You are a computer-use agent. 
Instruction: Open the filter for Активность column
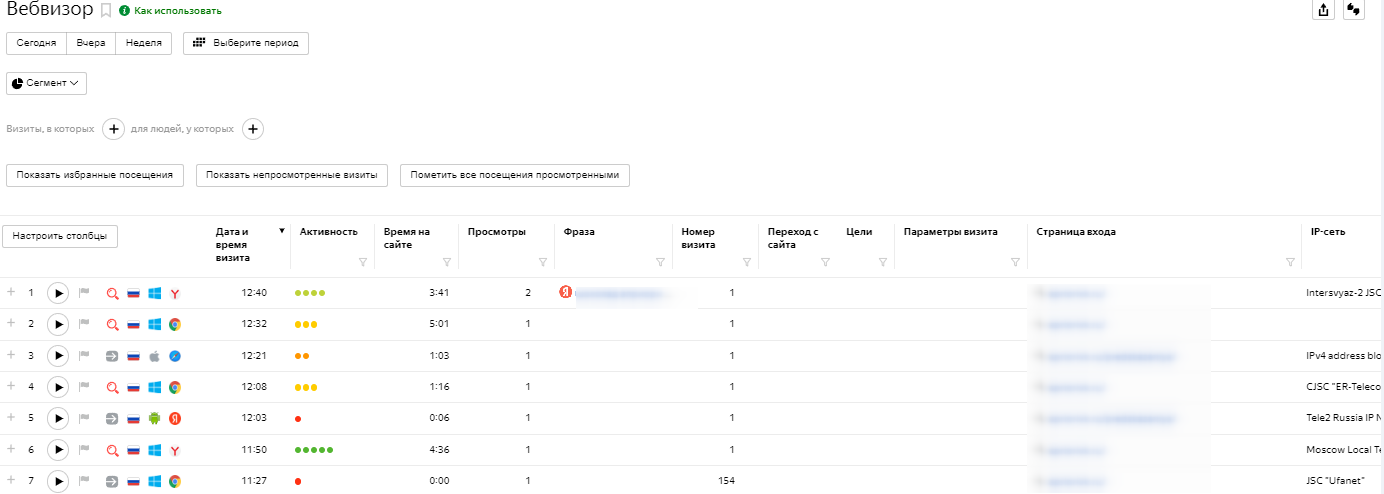[362, 262]
